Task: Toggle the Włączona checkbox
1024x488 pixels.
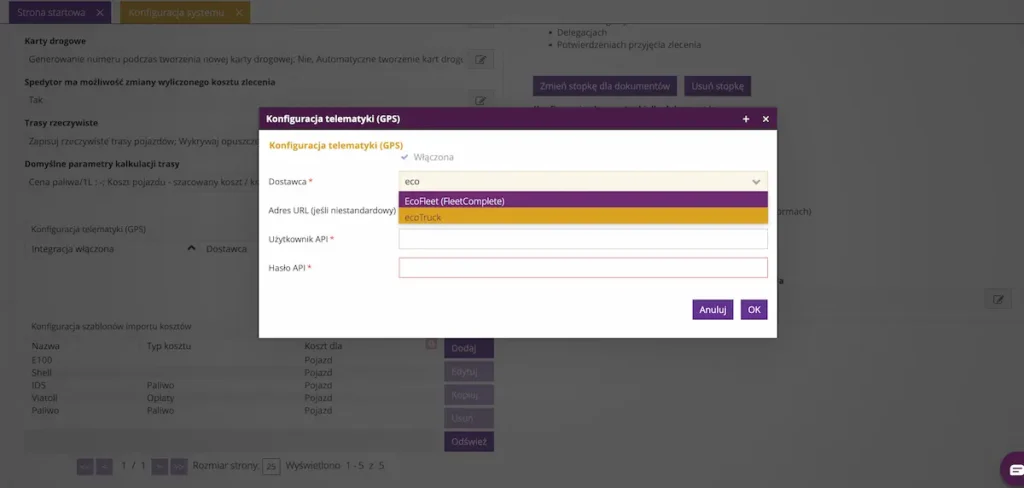Action: (x=405, y=157)
